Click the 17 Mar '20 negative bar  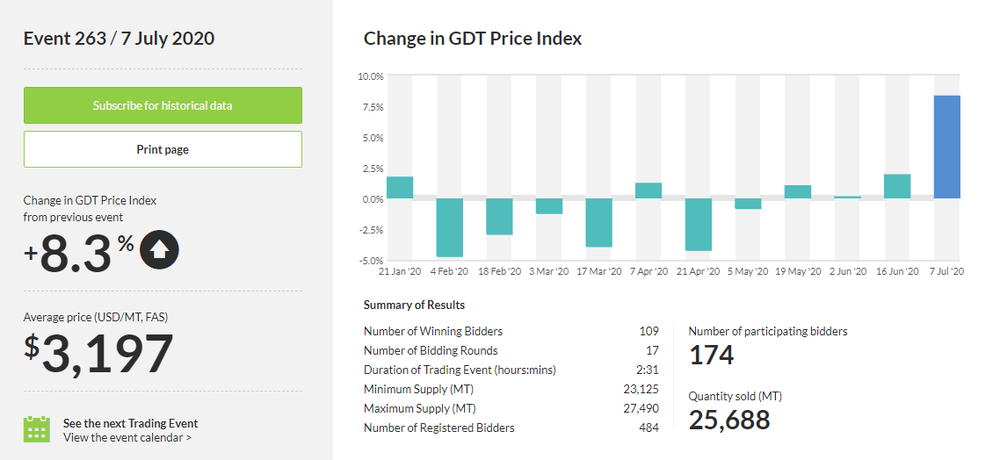[x=599, y=222]
